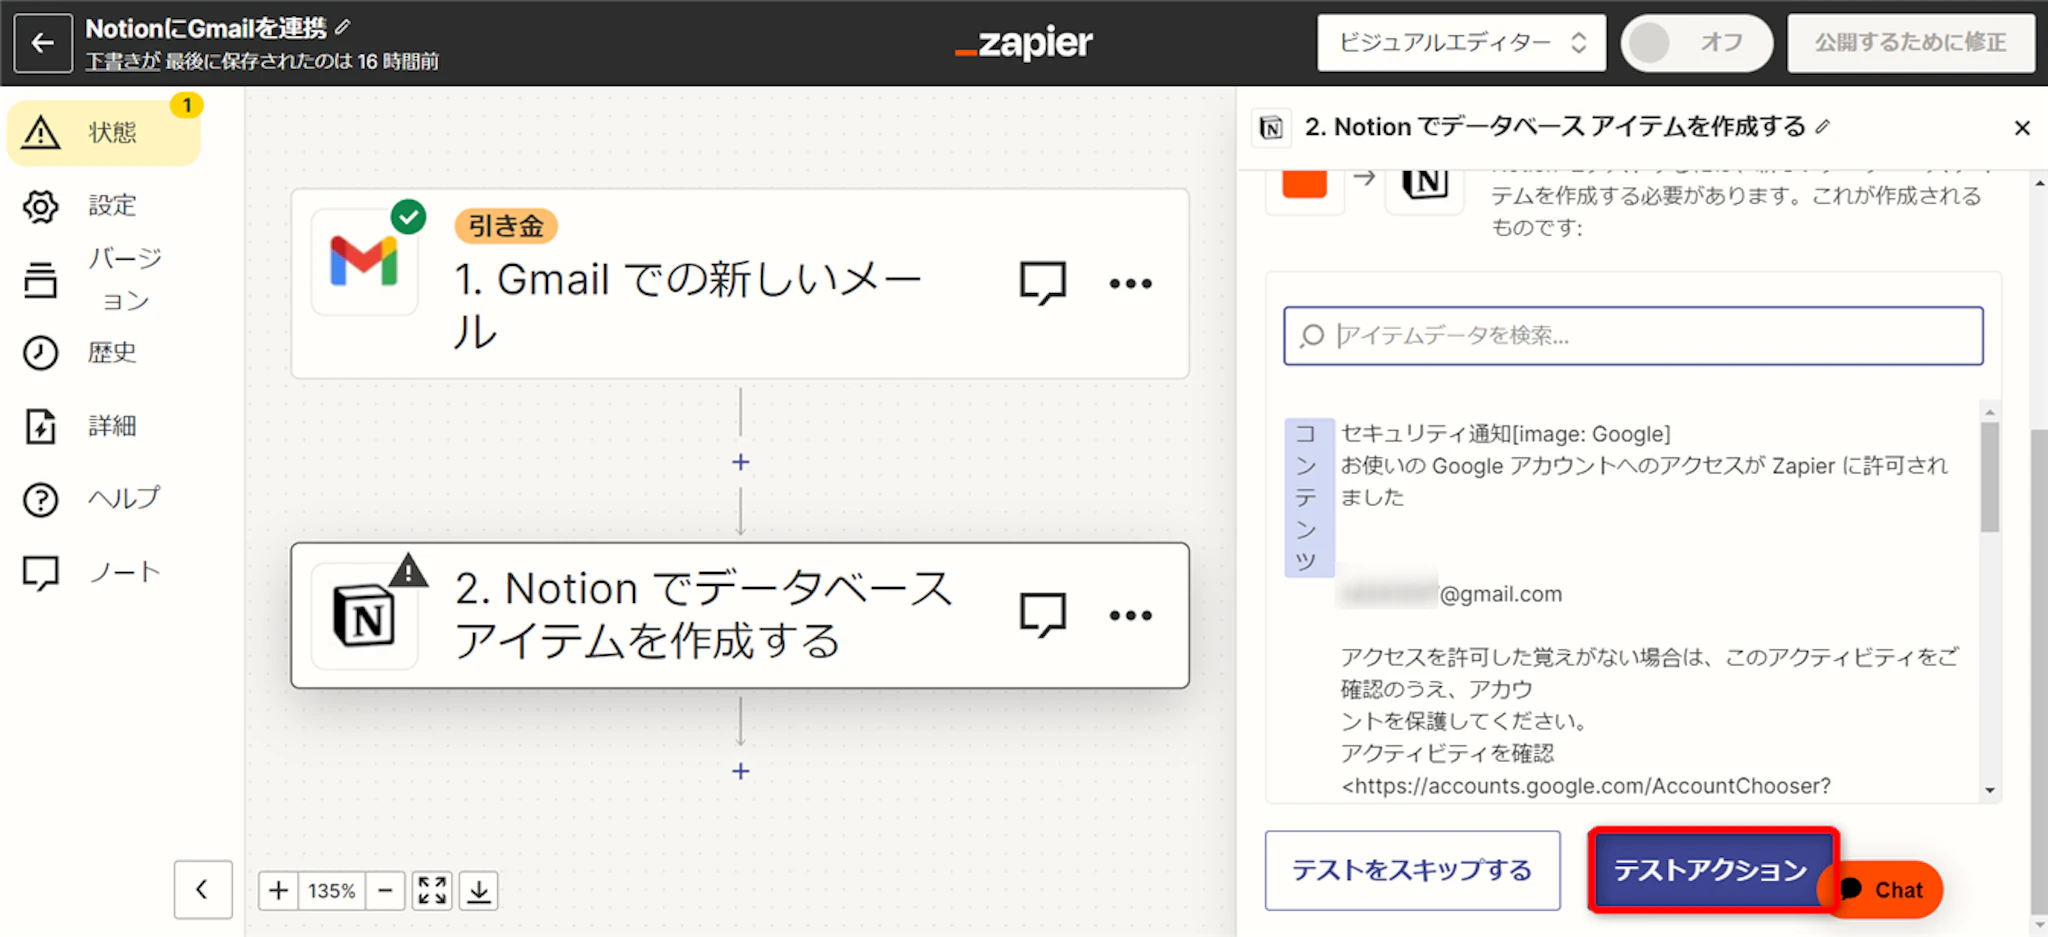The image size is (2048, 937).
Task: Open comment on Notion action step
Action: coord(1042,615)
